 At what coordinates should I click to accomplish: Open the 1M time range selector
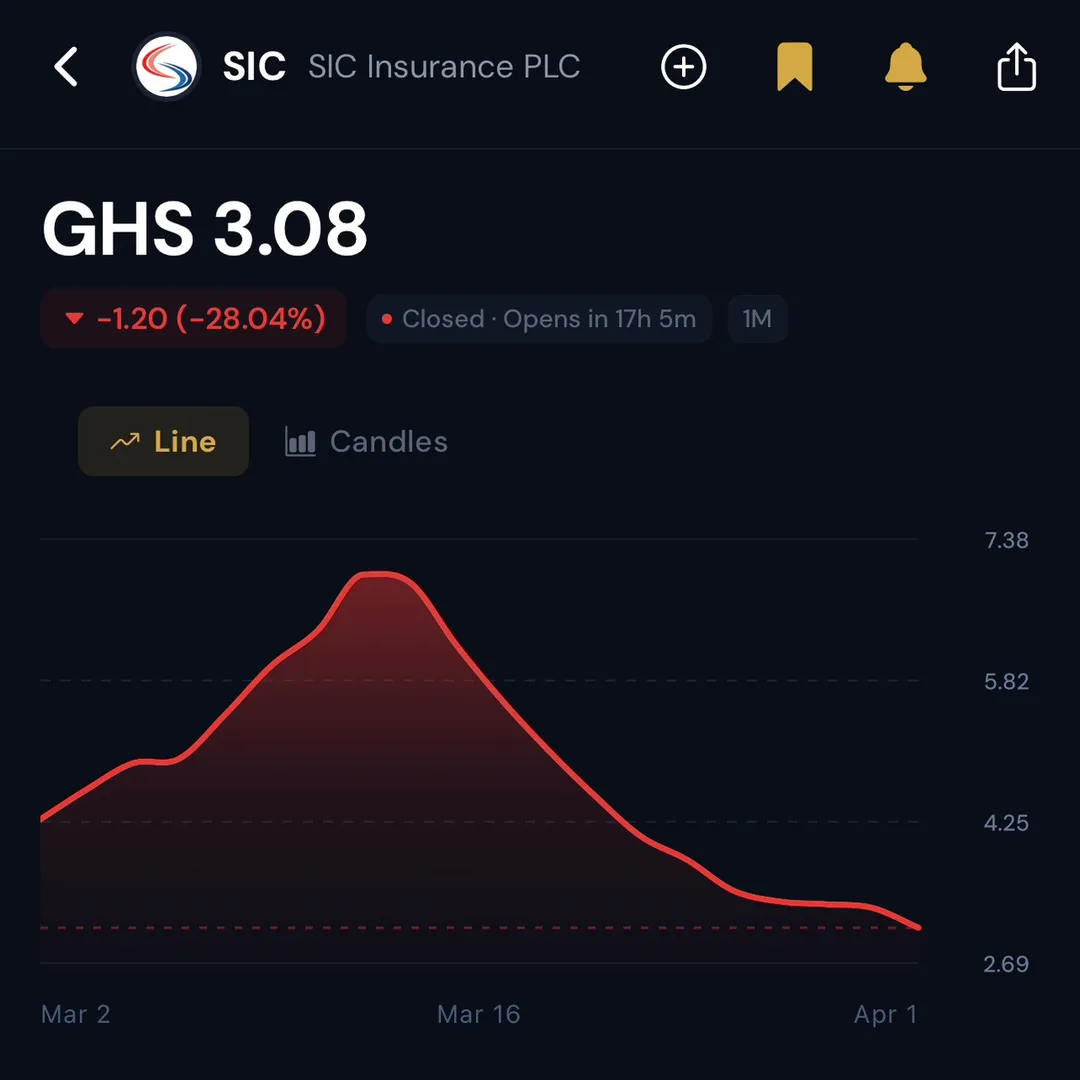[x=757, y=319]
